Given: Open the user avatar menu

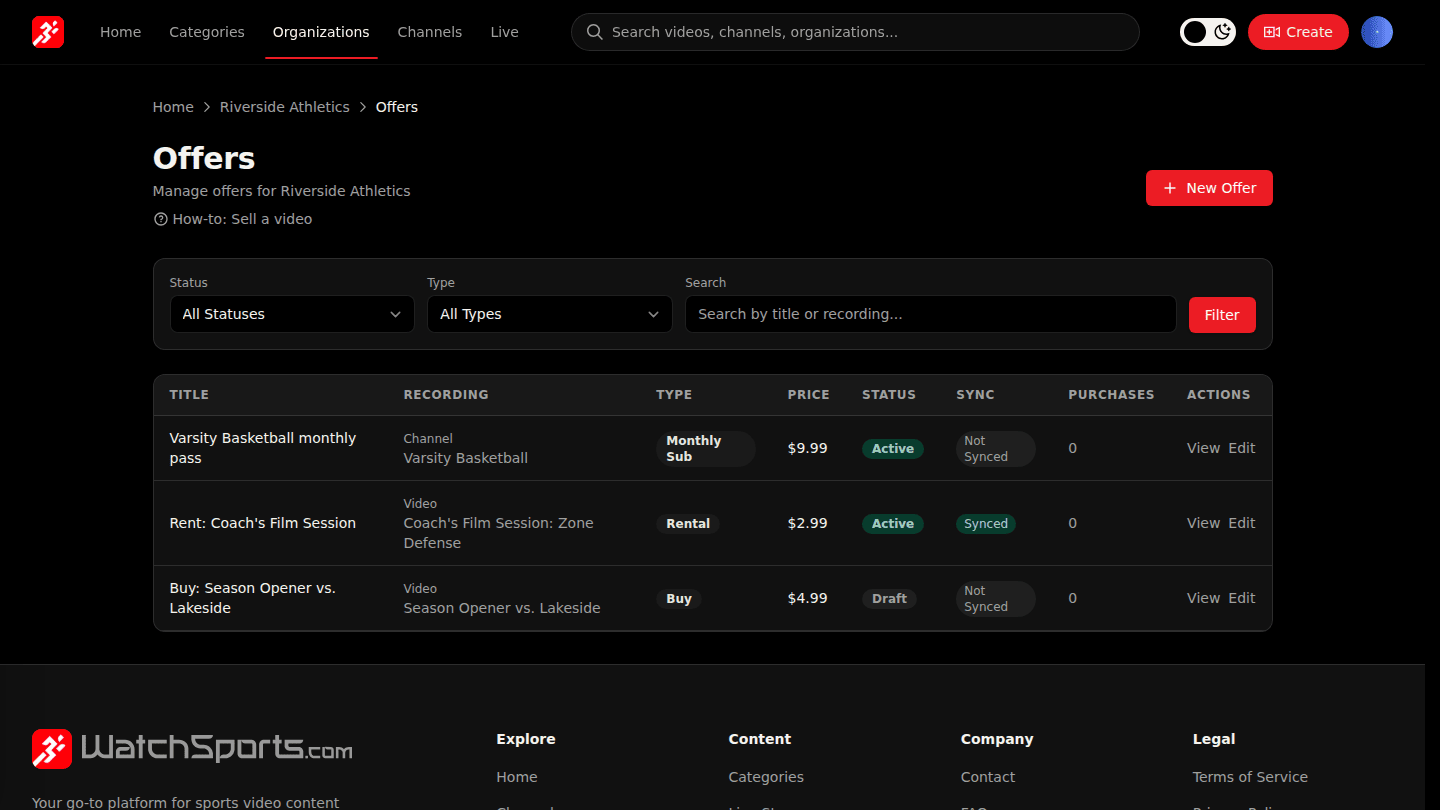Looking at the screenshot, I should [x=1377, y=32].
